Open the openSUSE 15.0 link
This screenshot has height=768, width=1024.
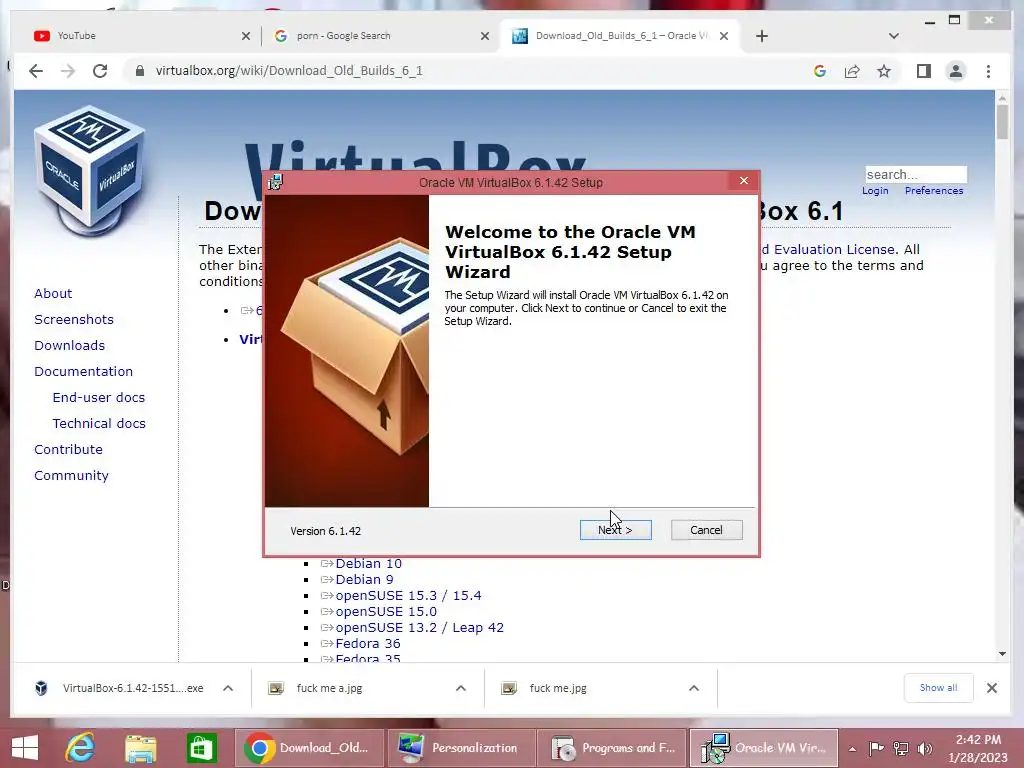pos(386,612)
